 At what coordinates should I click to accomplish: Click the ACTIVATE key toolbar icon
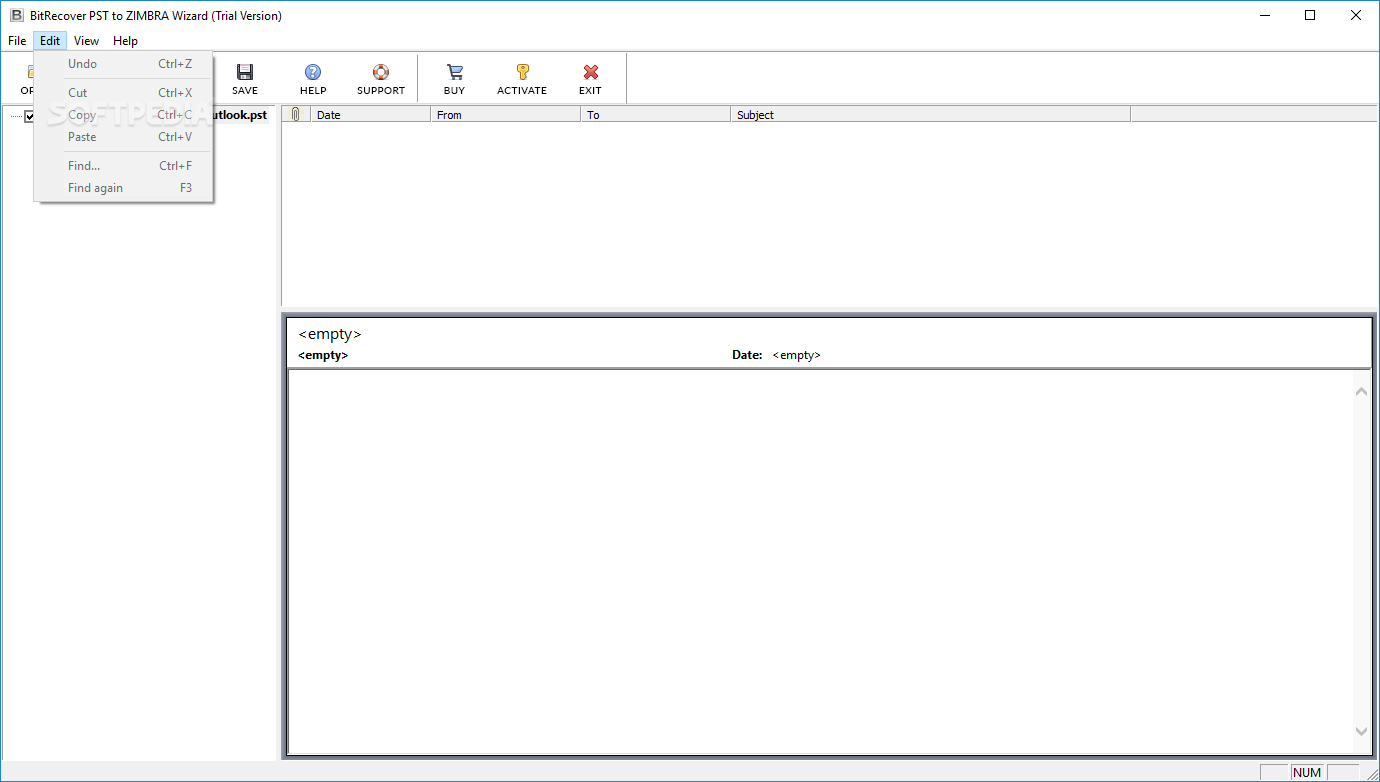tap(522, 72)
